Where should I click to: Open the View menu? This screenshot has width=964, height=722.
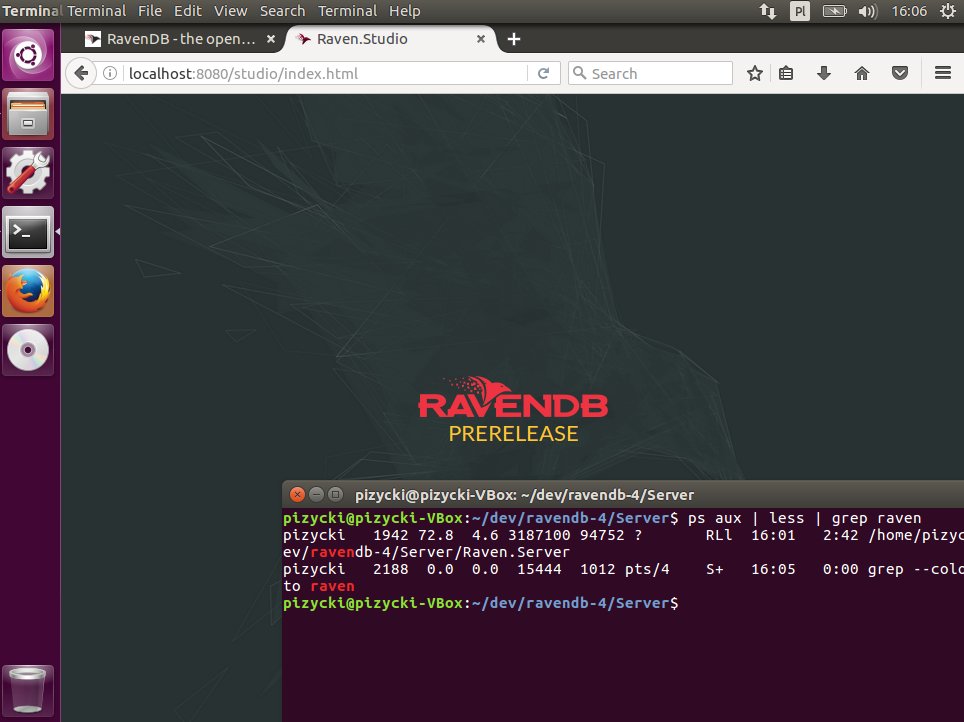[x=231, y=11]
